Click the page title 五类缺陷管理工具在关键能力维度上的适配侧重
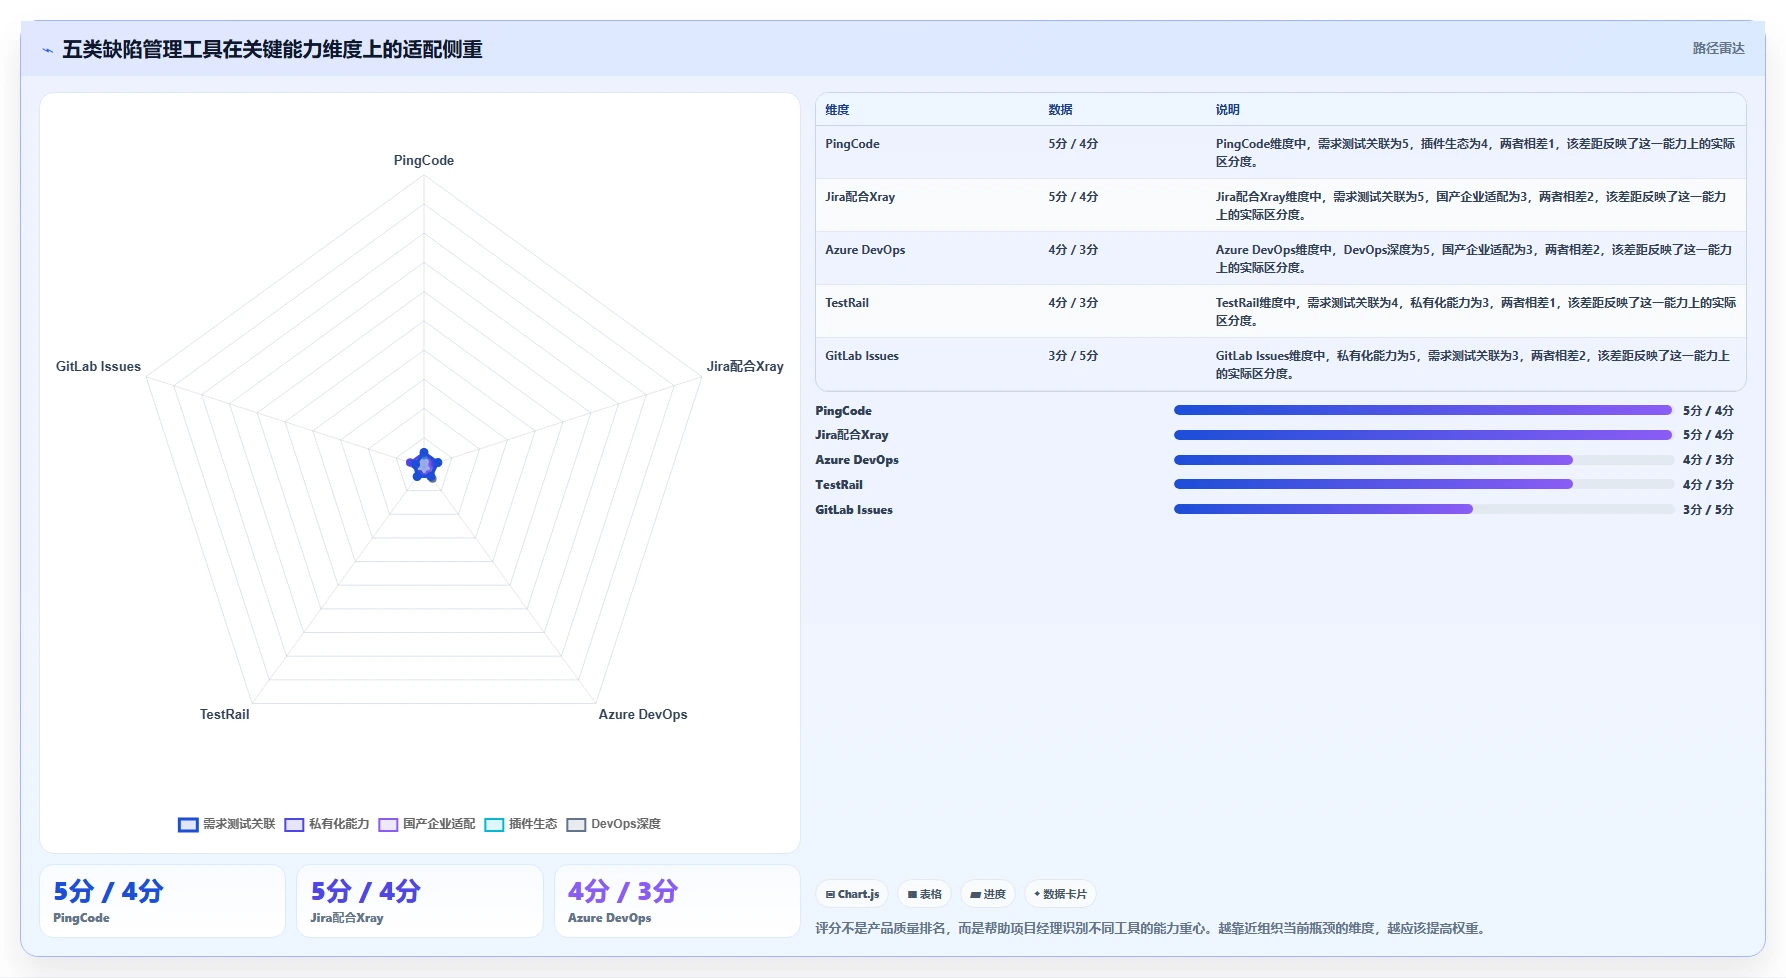1786x978 pixels. tap(272, 49)
